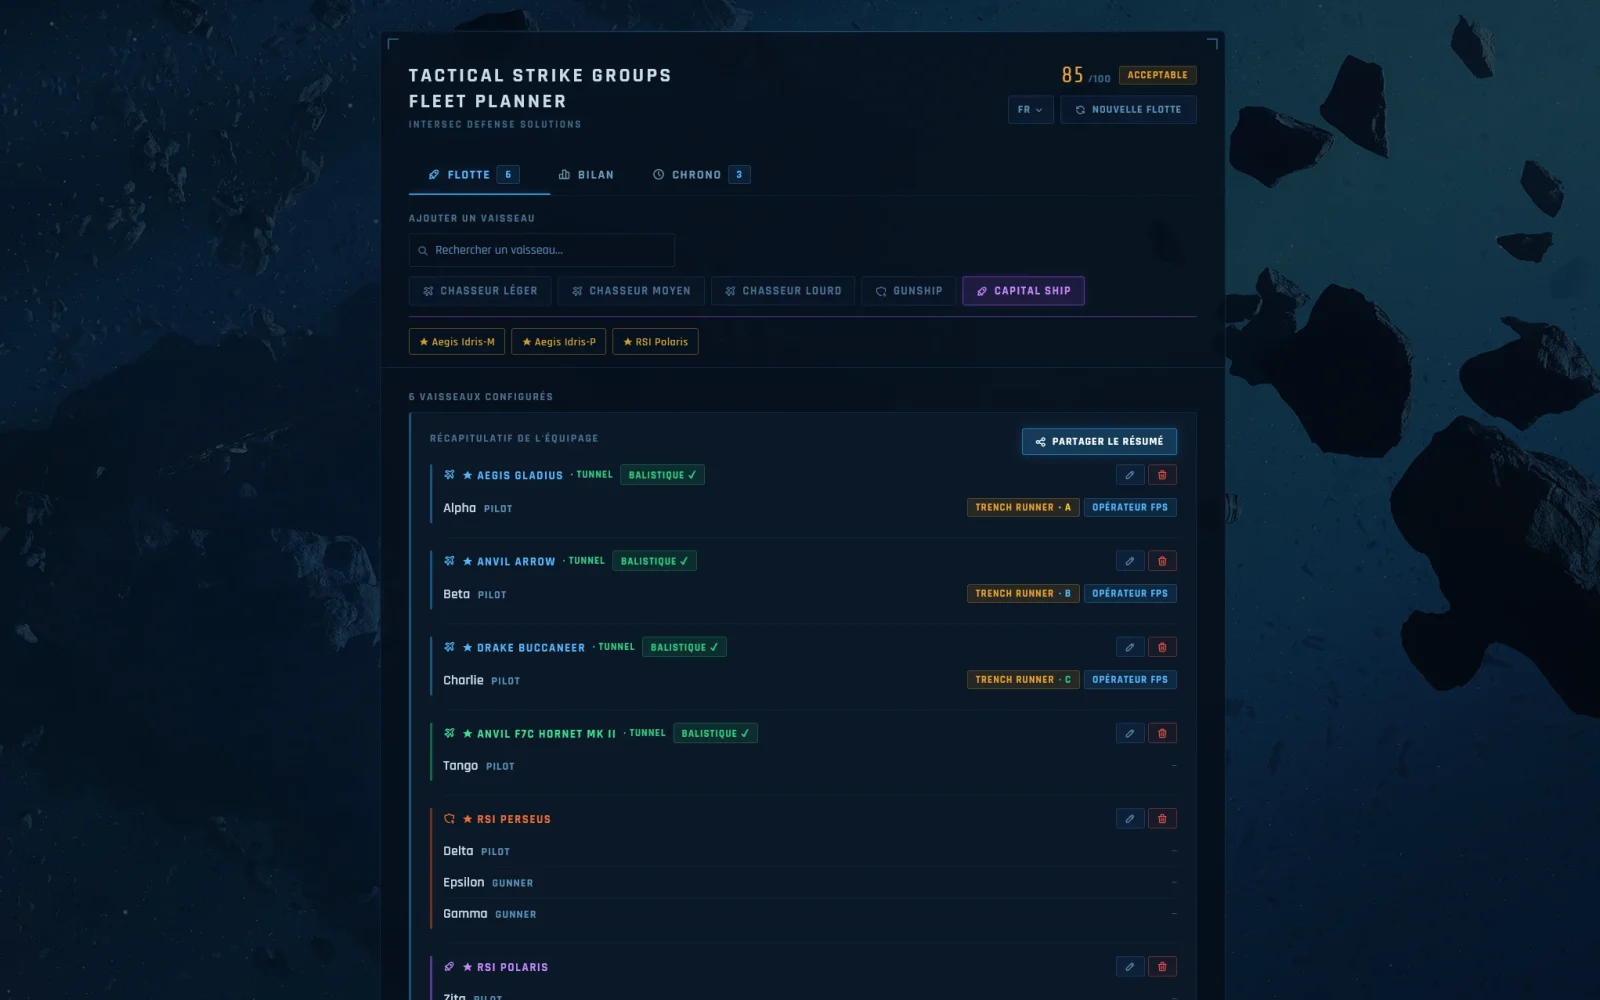This screenshot has width=1600, height=1000.
Task: Open the Chrono tab
Action: click(701, 174)
